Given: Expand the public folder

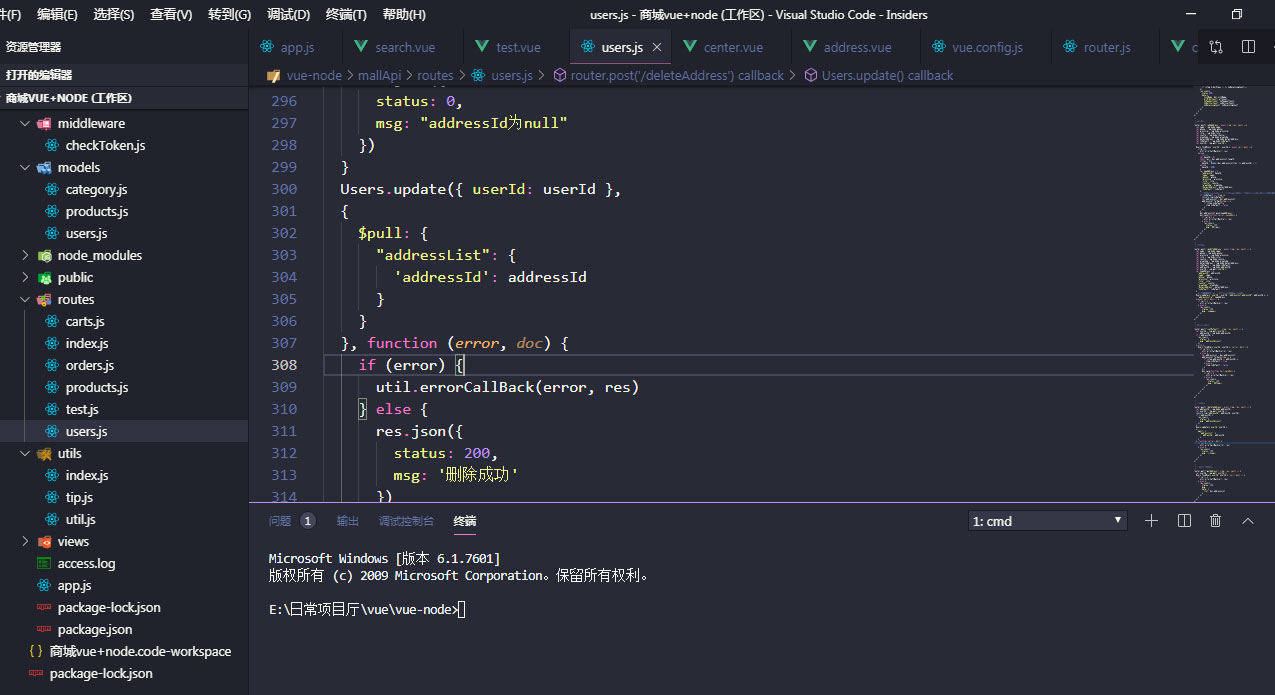Looking at the screenshot, I should (25, 277).
